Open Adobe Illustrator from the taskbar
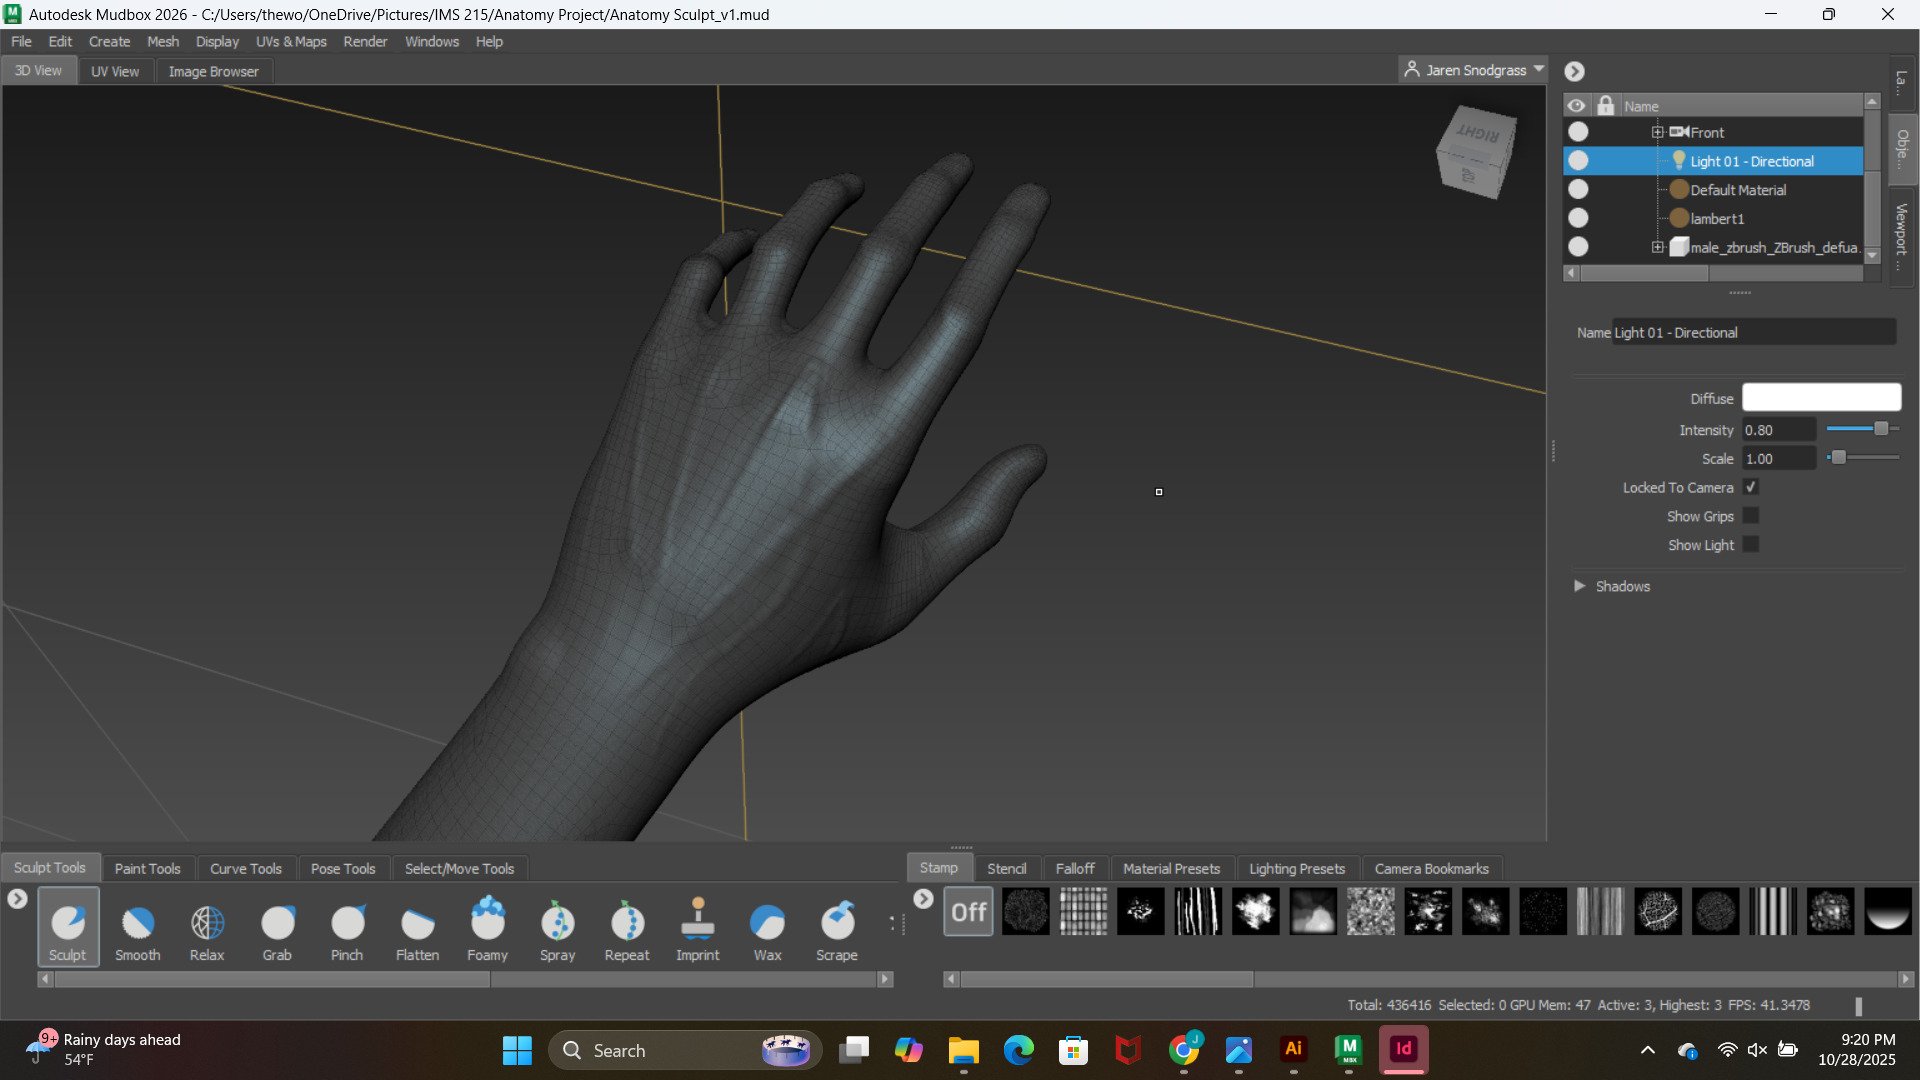This screenshot has height=1080, width=1920. [x=1293, y=1050]
